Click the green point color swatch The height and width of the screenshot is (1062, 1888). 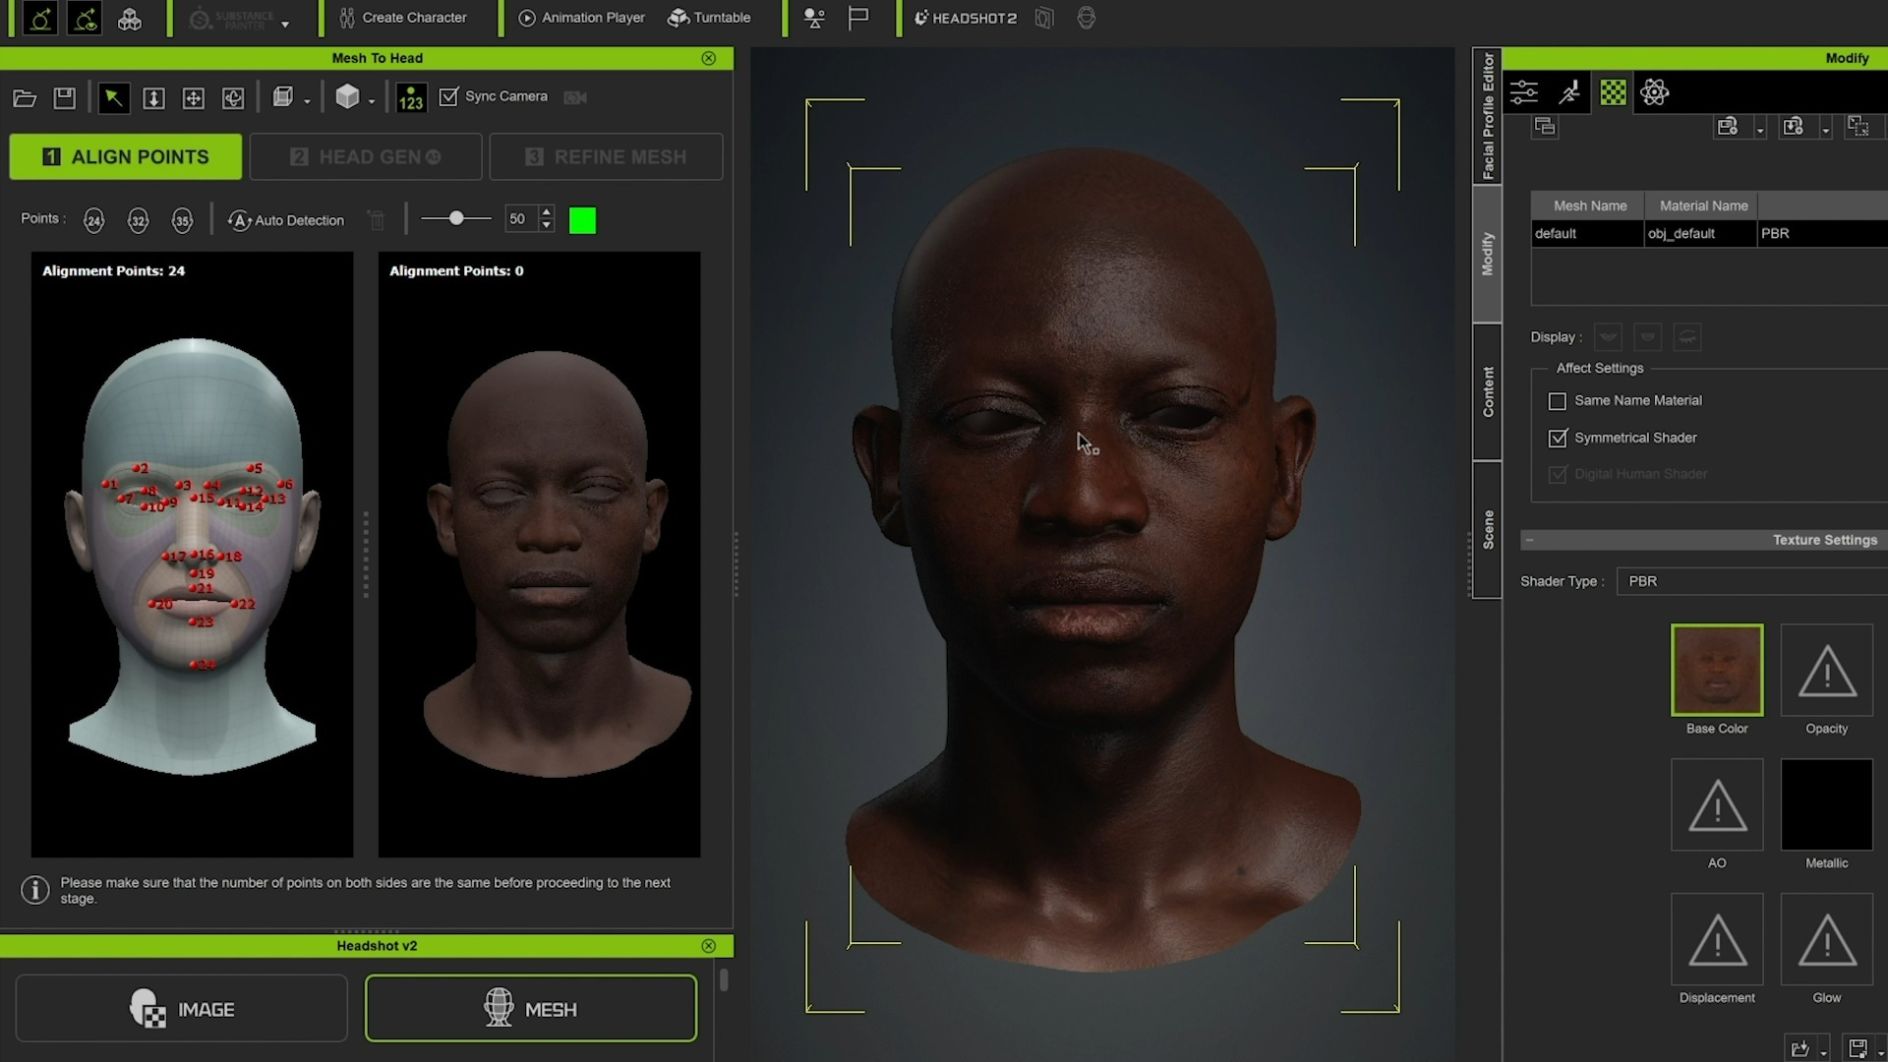(582, 220)
